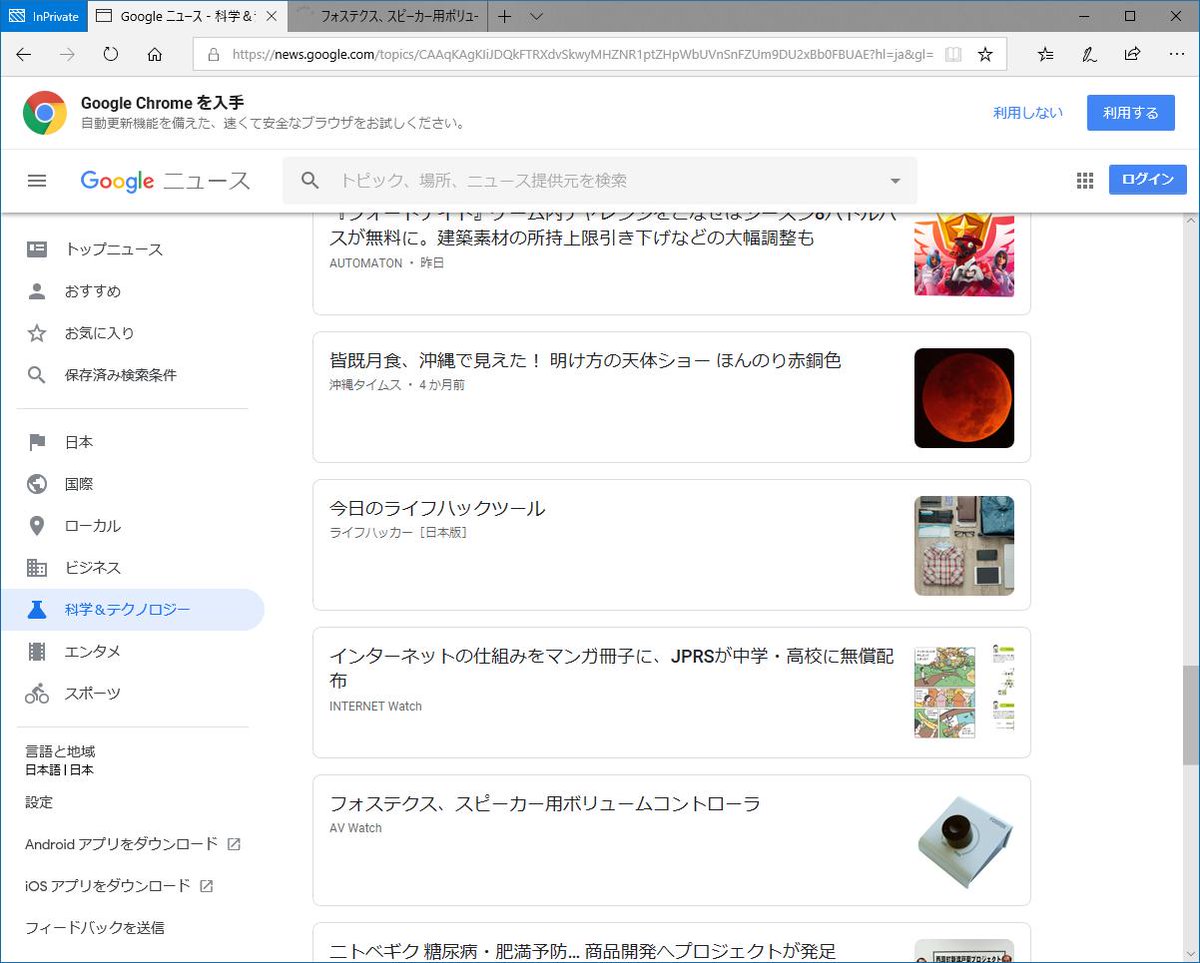Click the InPrivate indicator badge

(x=43, y=16)
